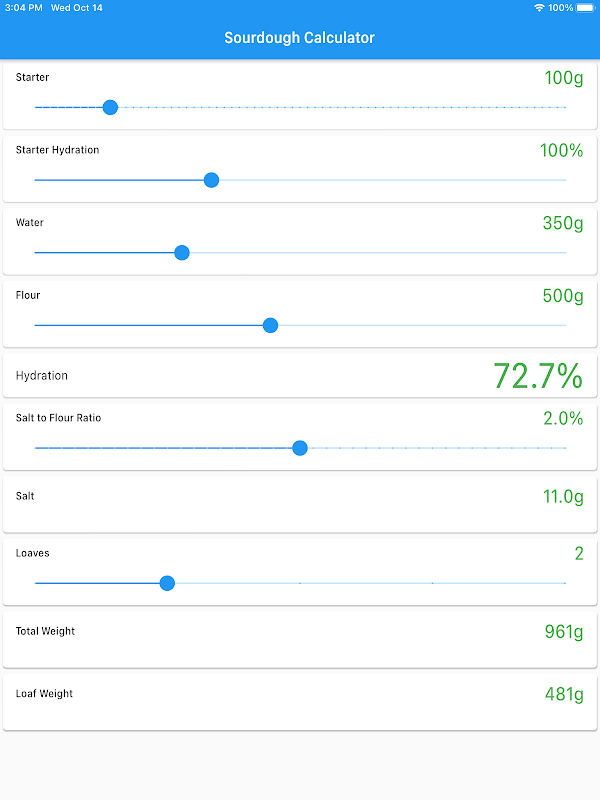Click the Starter slider handle
Screen dimensions: 600x800
110,107
